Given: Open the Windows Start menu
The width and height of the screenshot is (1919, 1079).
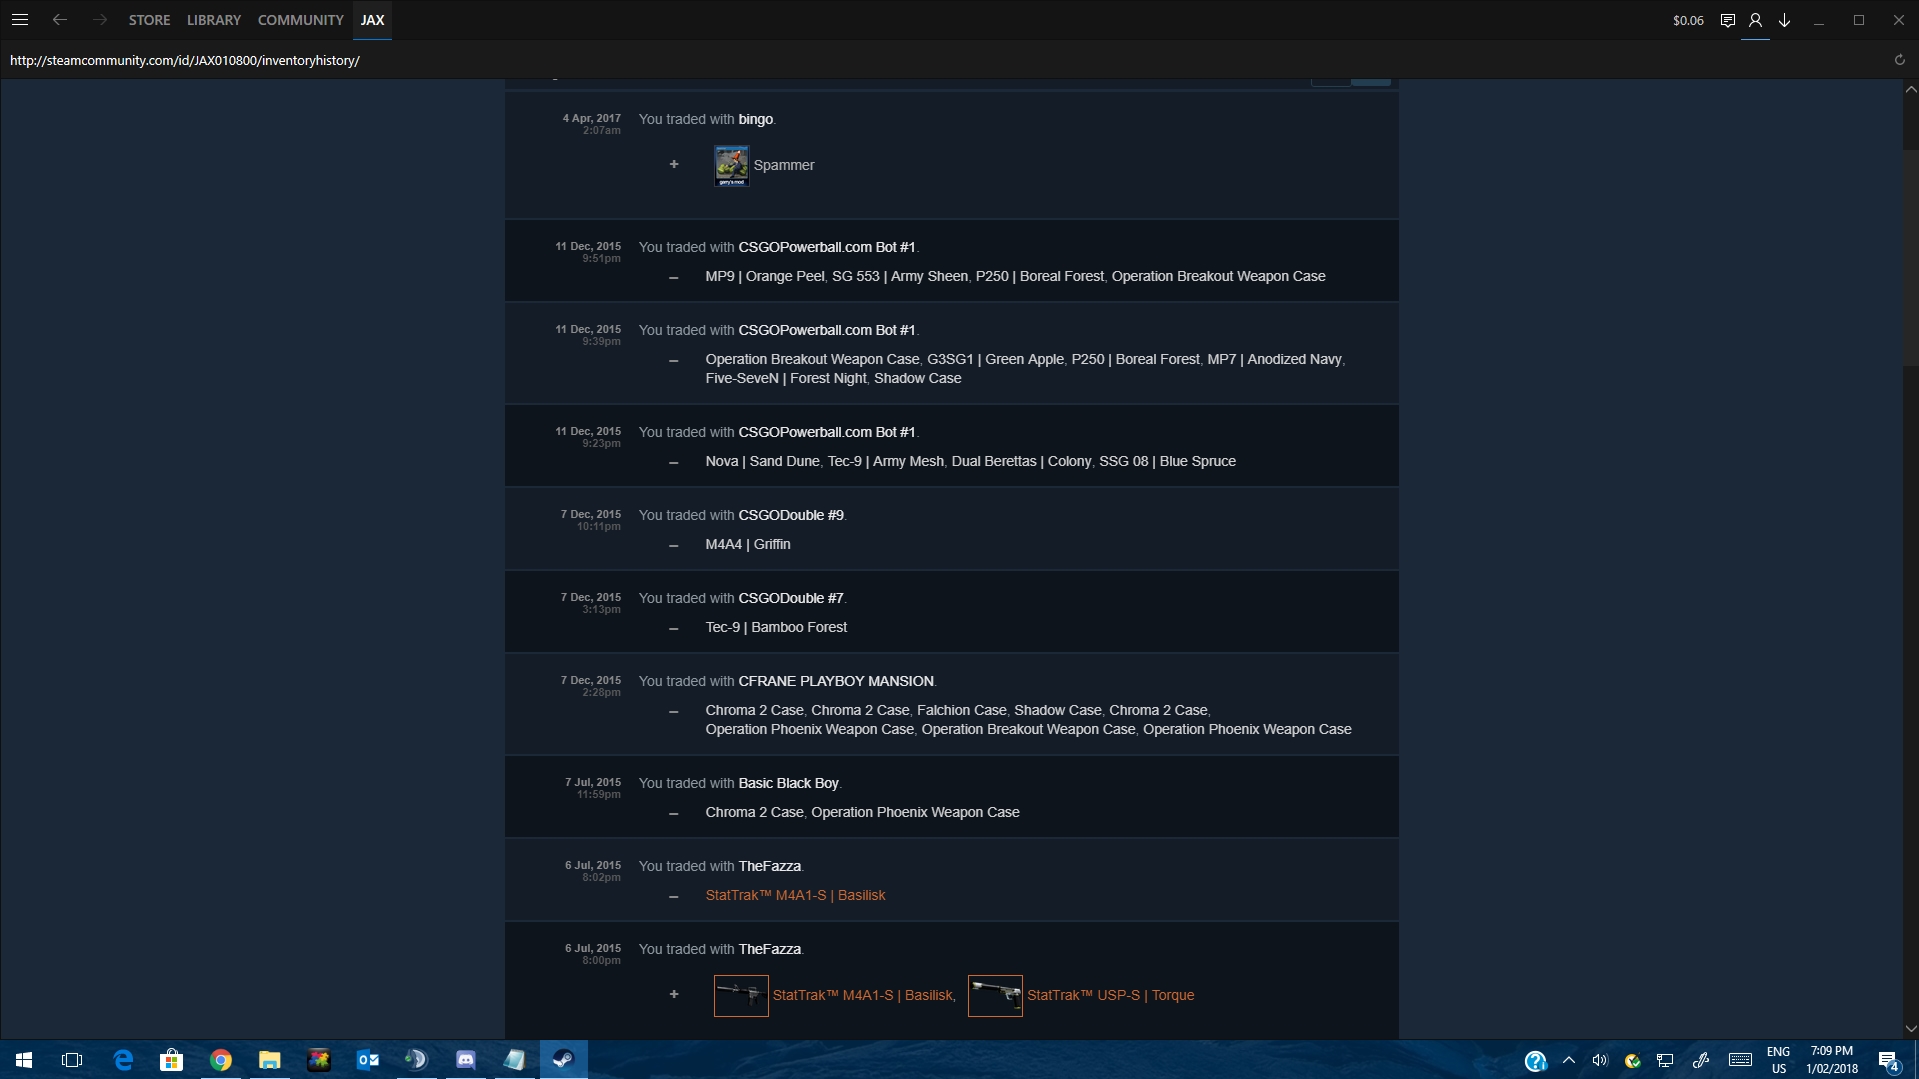Looking at the screenshot, I should (x=24, y=1060).
